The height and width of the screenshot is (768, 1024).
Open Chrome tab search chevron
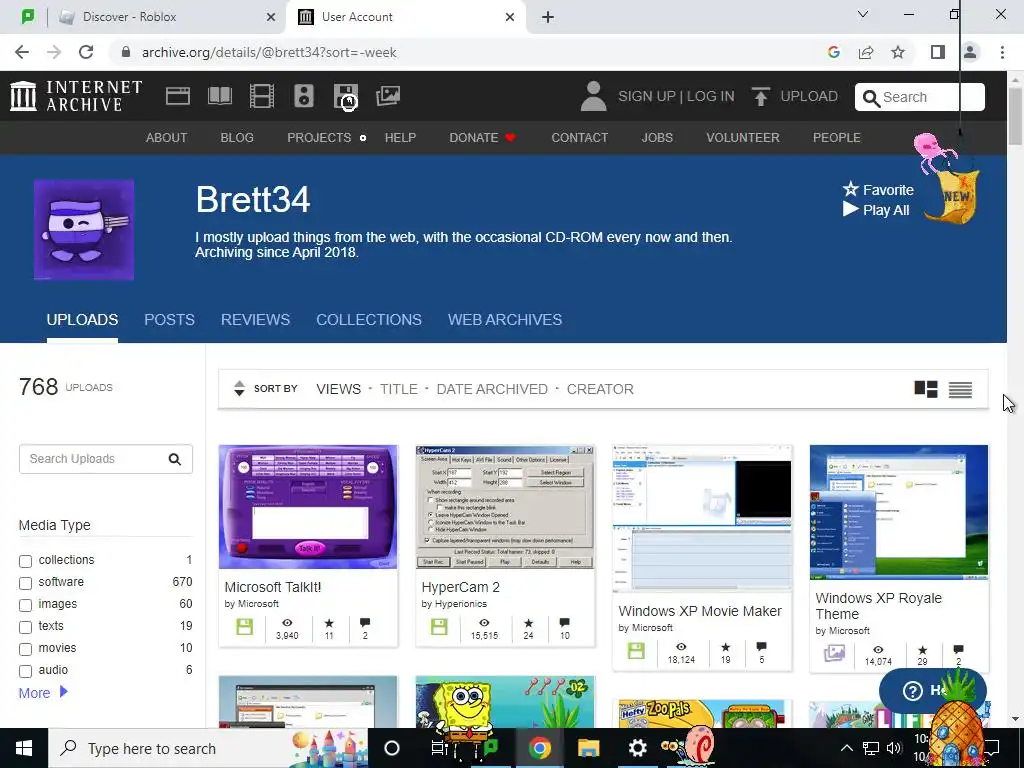pyautogui.click(x=863, y=14)
